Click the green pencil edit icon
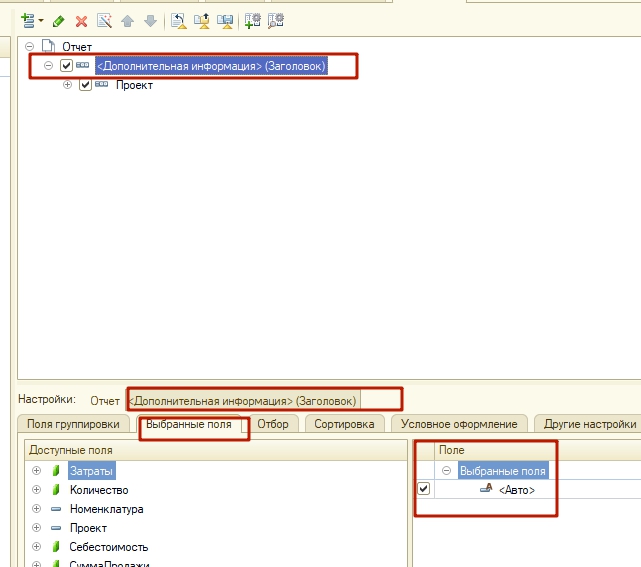This screenshot has width=641, height=567. pyautogui.click(x=58, y=20)
